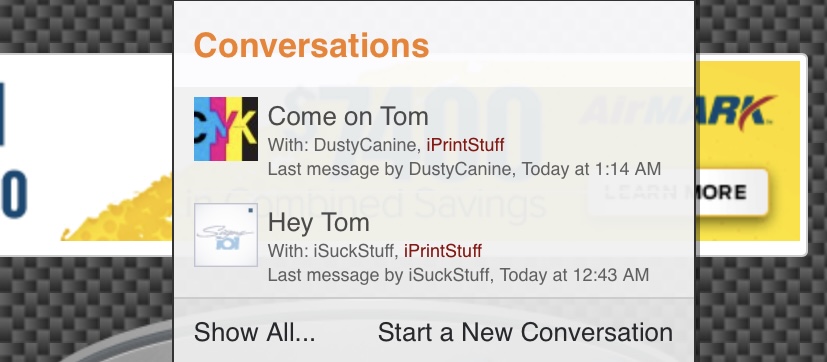Click the "Today at 1:14 AM" timestamp
Screen dimensions: 827x362
[x=591, y=169]
